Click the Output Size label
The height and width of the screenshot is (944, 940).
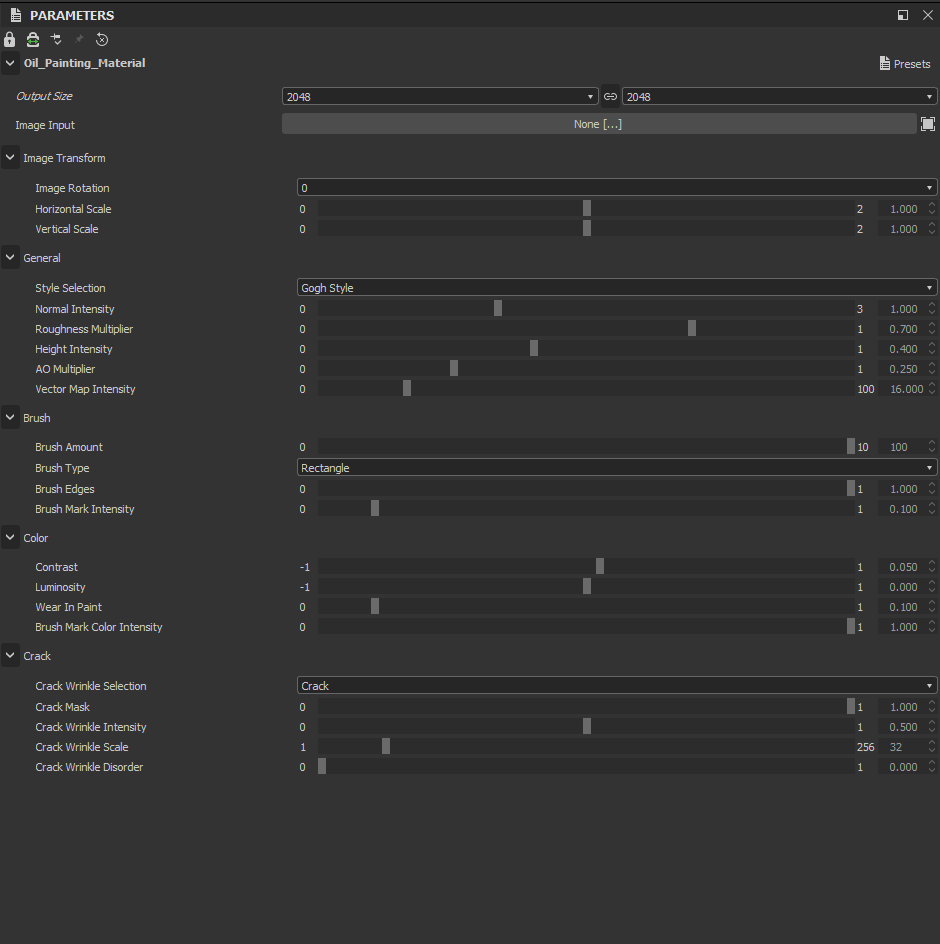click(44, 96)
